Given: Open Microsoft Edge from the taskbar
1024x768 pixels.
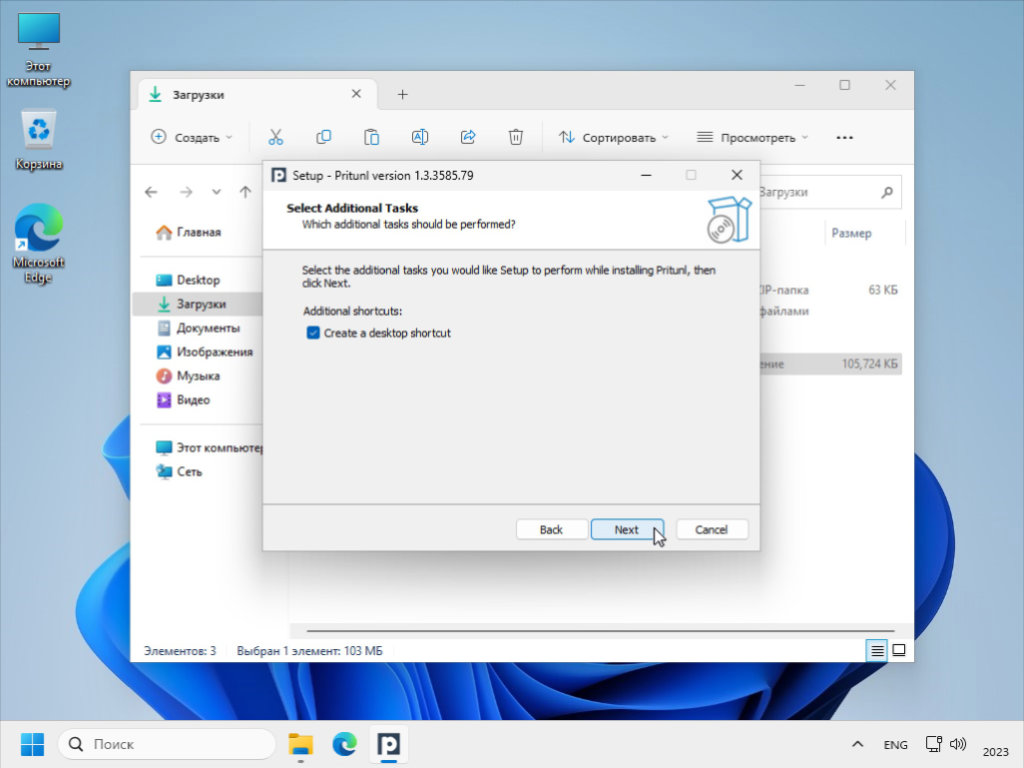Looking at the screenshot, I should pos(345,744).
